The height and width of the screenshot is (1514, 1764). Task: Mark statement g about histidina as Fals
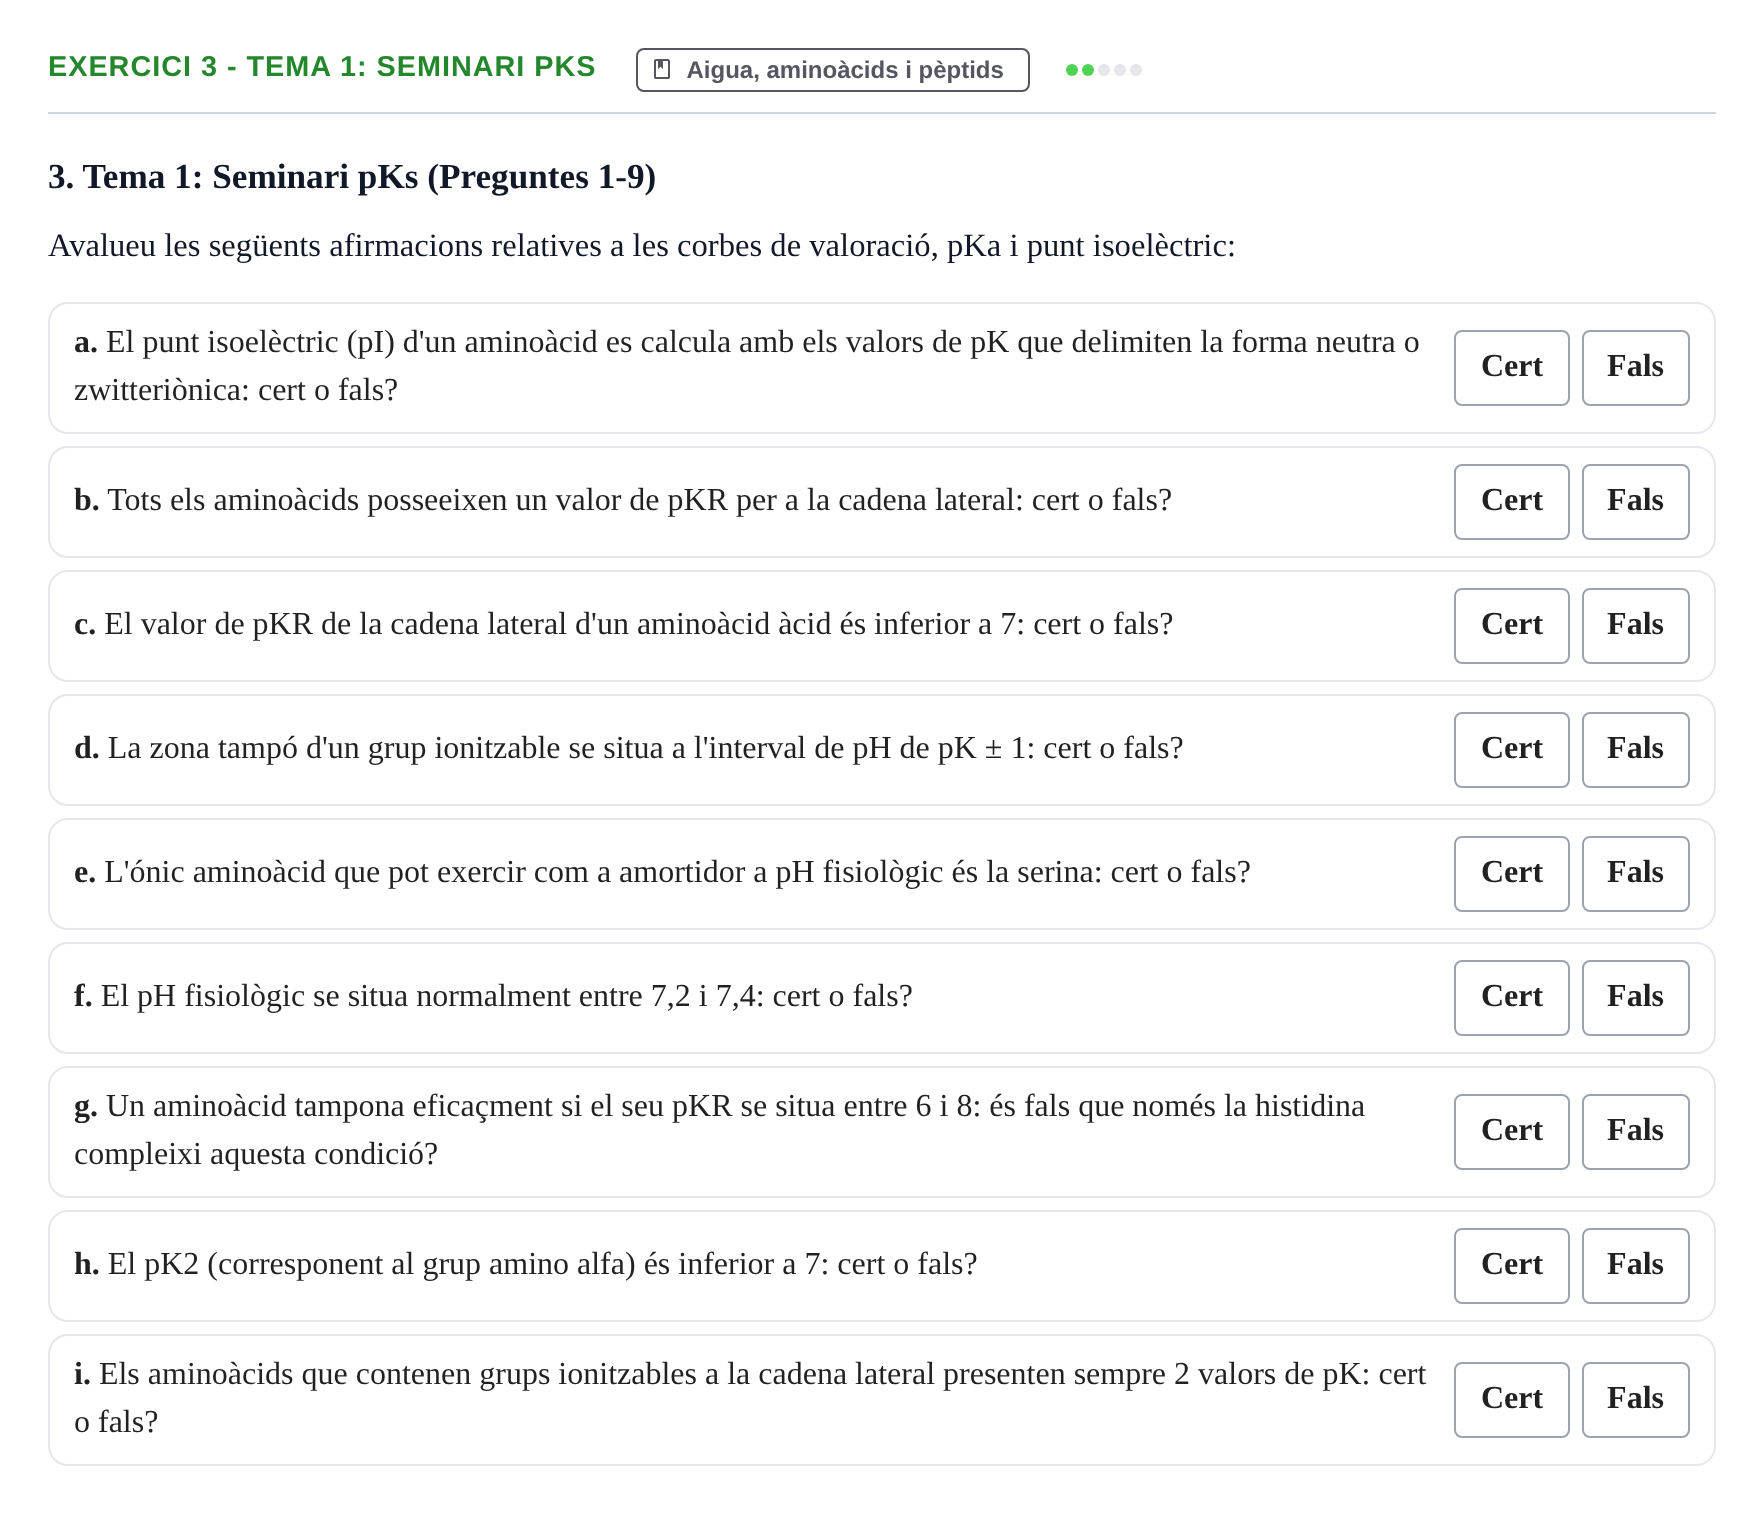point(1635,1131)
